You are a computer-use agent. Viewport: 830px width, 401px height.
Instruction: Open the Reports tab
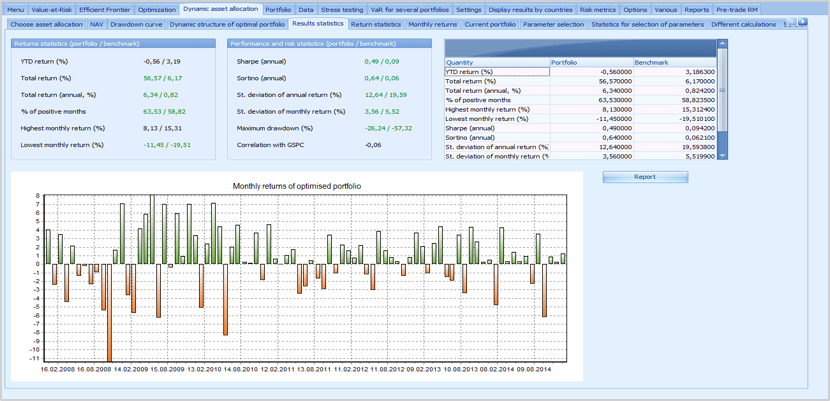pos(697,10)
